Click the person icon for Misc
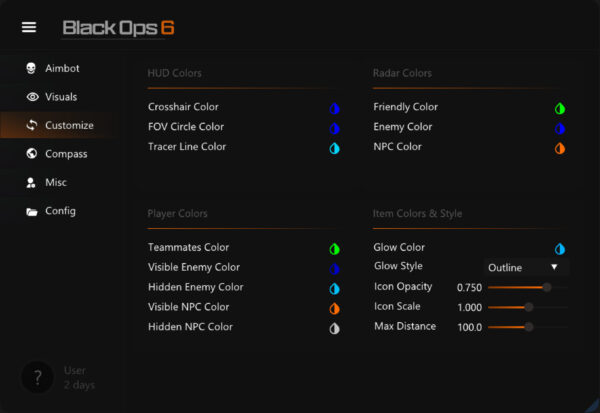This screenshot has height=413, width=600. click(x=32, y=183)
